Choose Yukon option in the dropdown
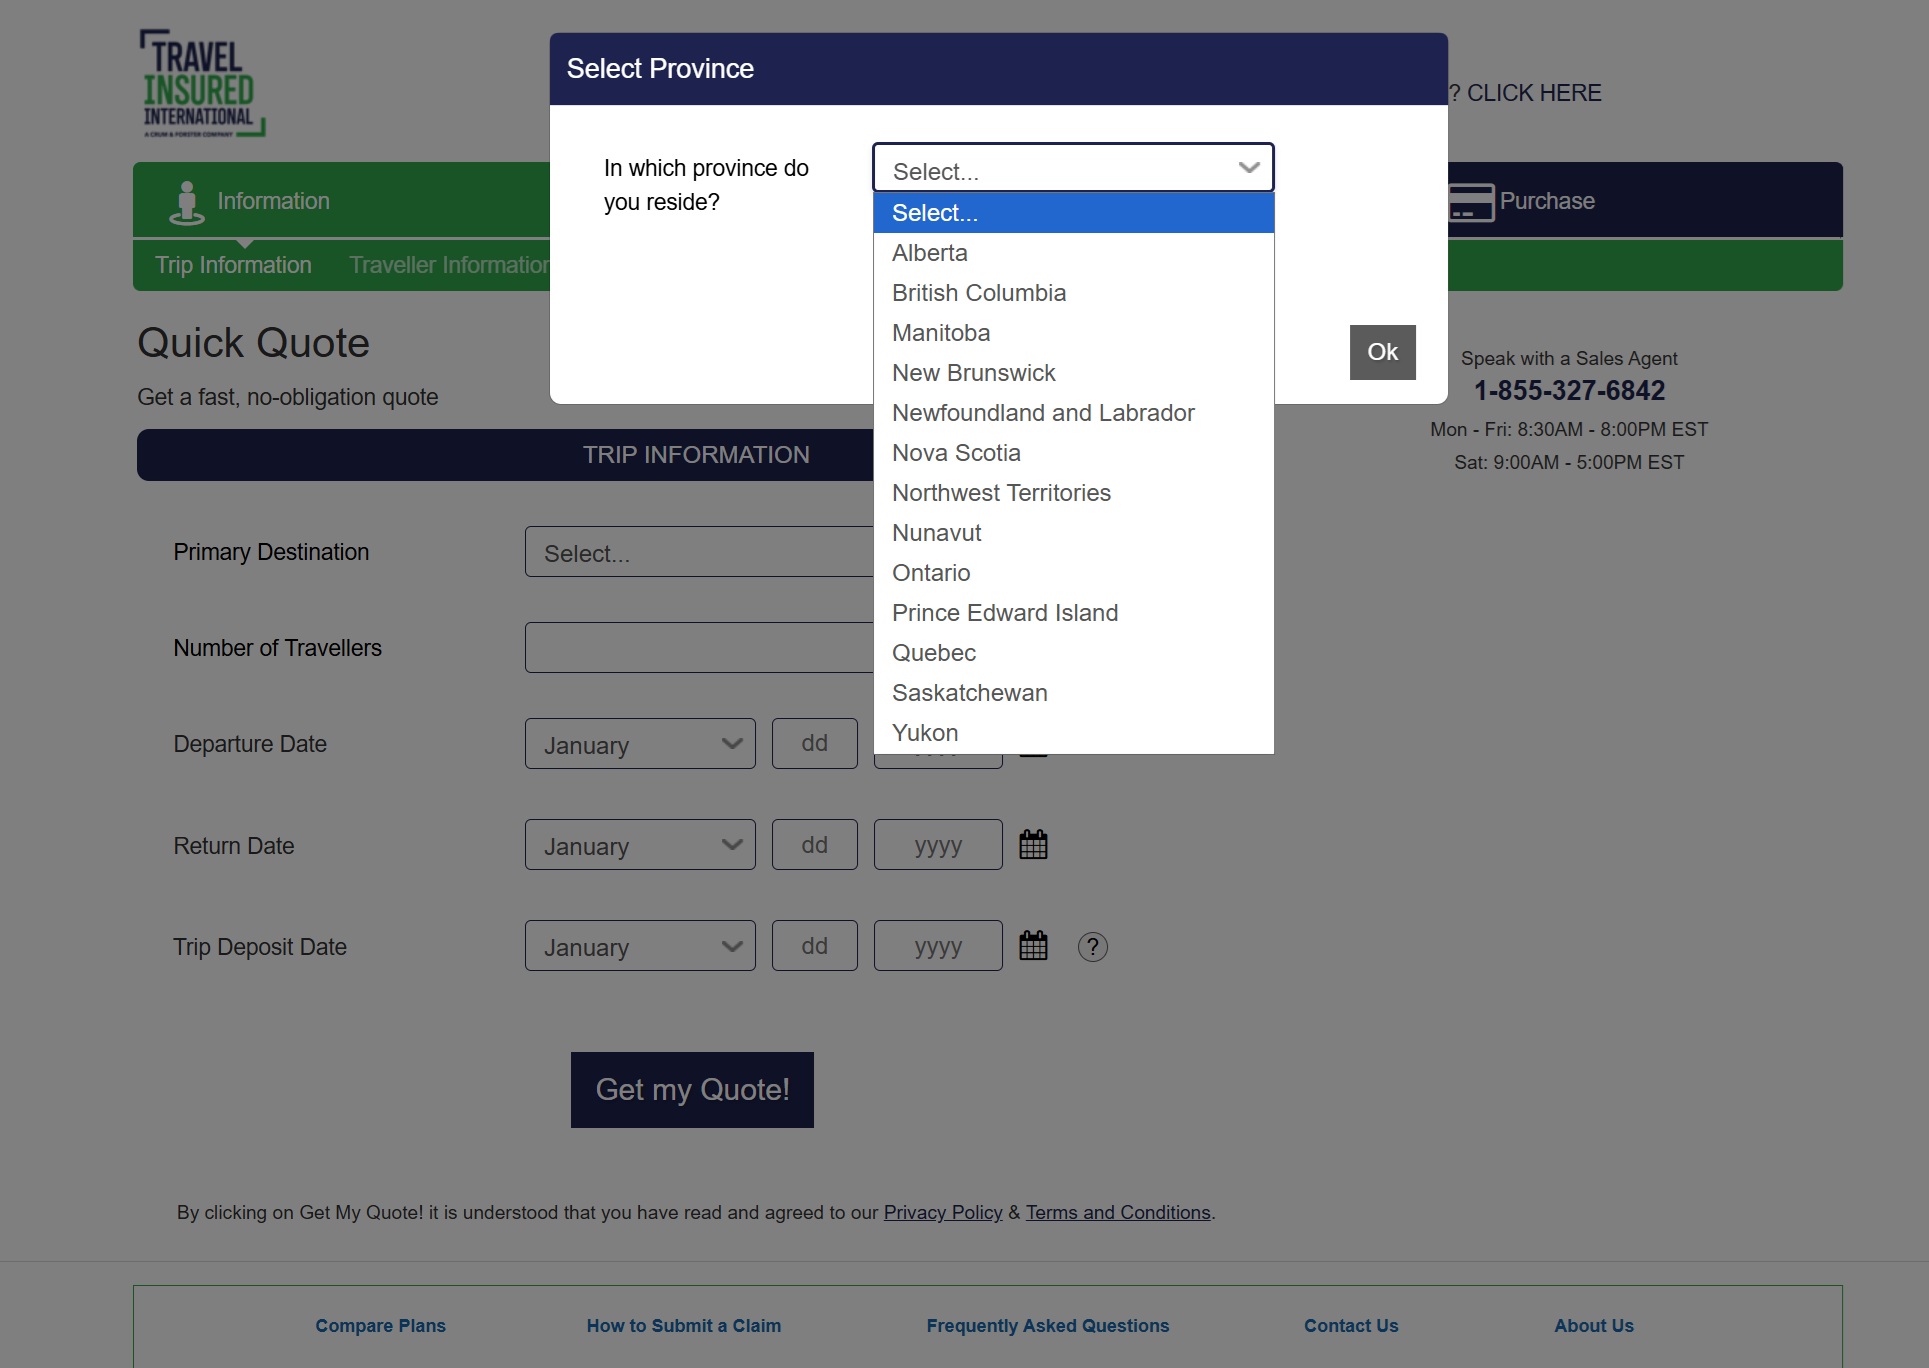 924,733
